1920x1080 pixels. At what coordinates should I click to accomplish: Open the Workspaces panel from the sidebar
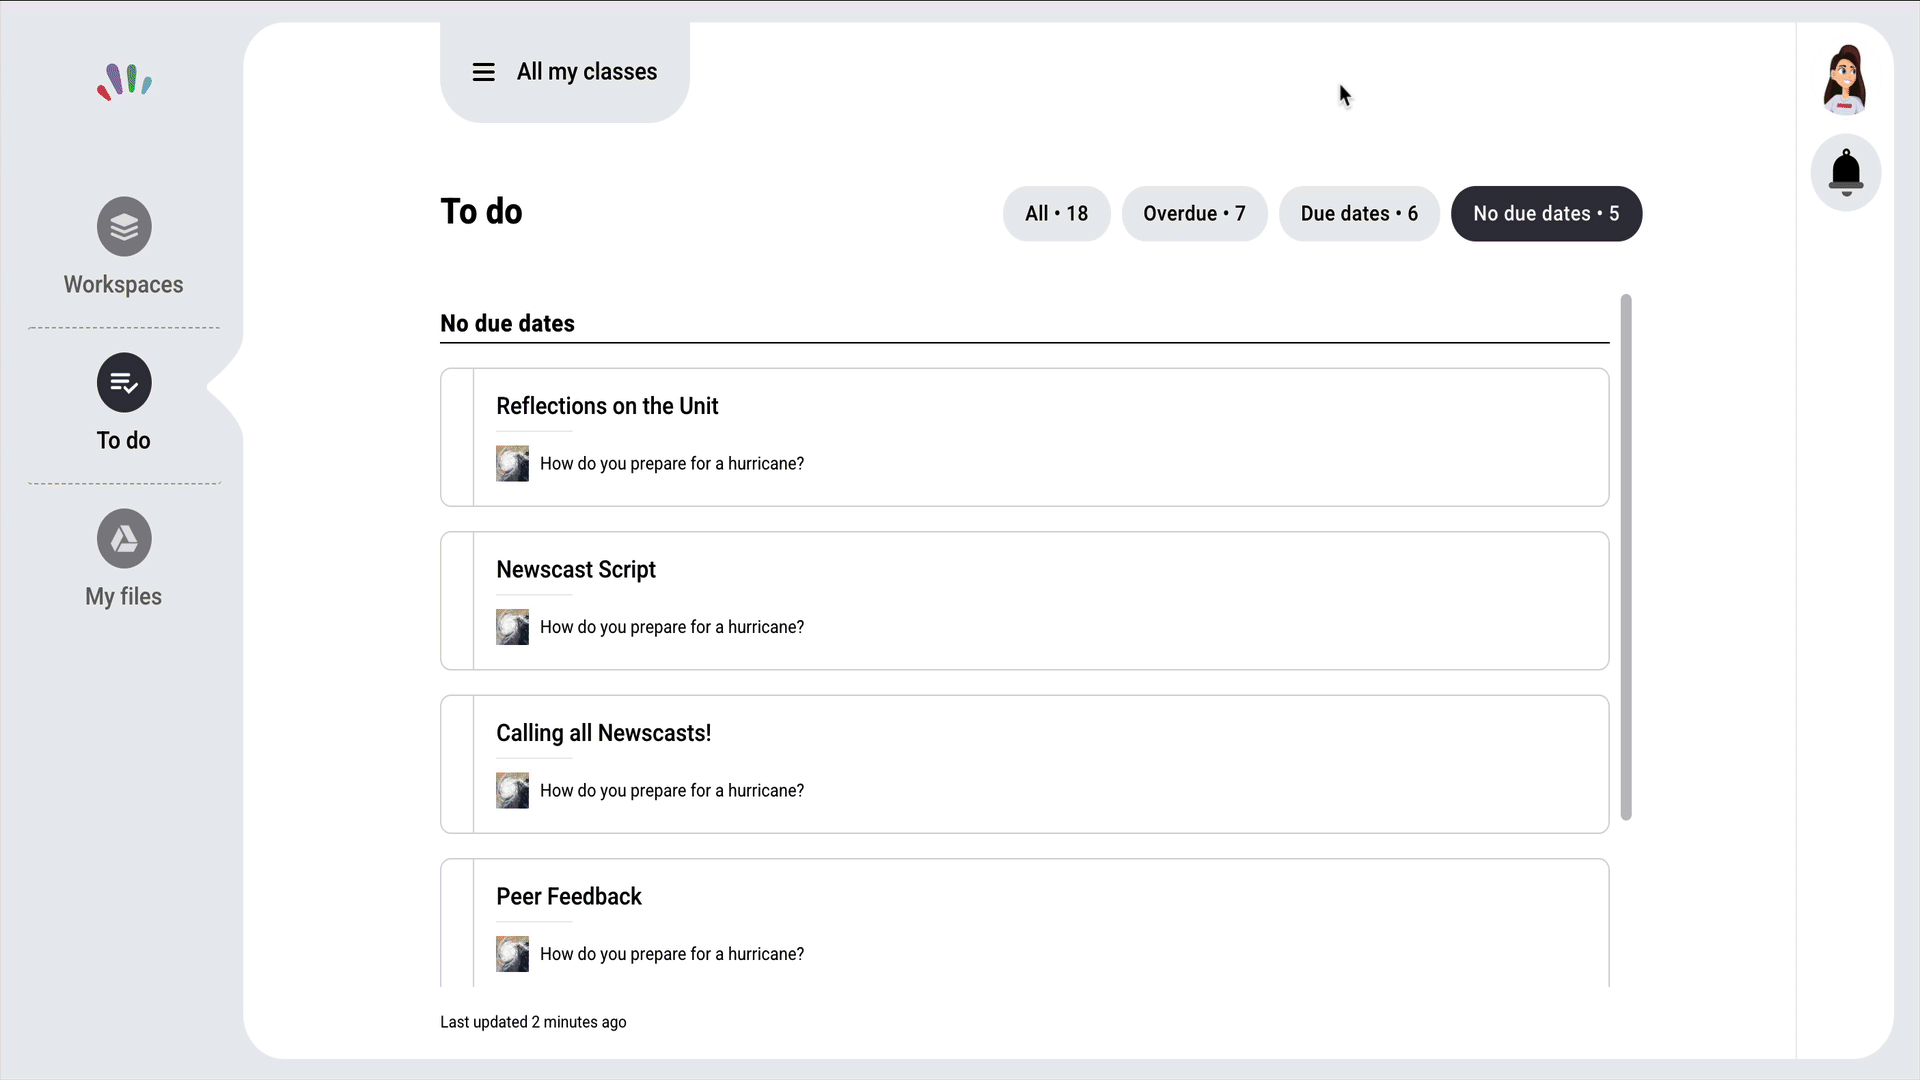[123, 226]
